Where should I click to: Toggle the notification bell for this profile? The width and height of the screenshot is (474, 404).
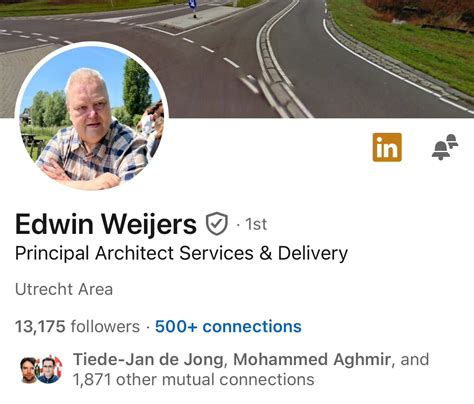pyautogui.click(x=445, y=147)
